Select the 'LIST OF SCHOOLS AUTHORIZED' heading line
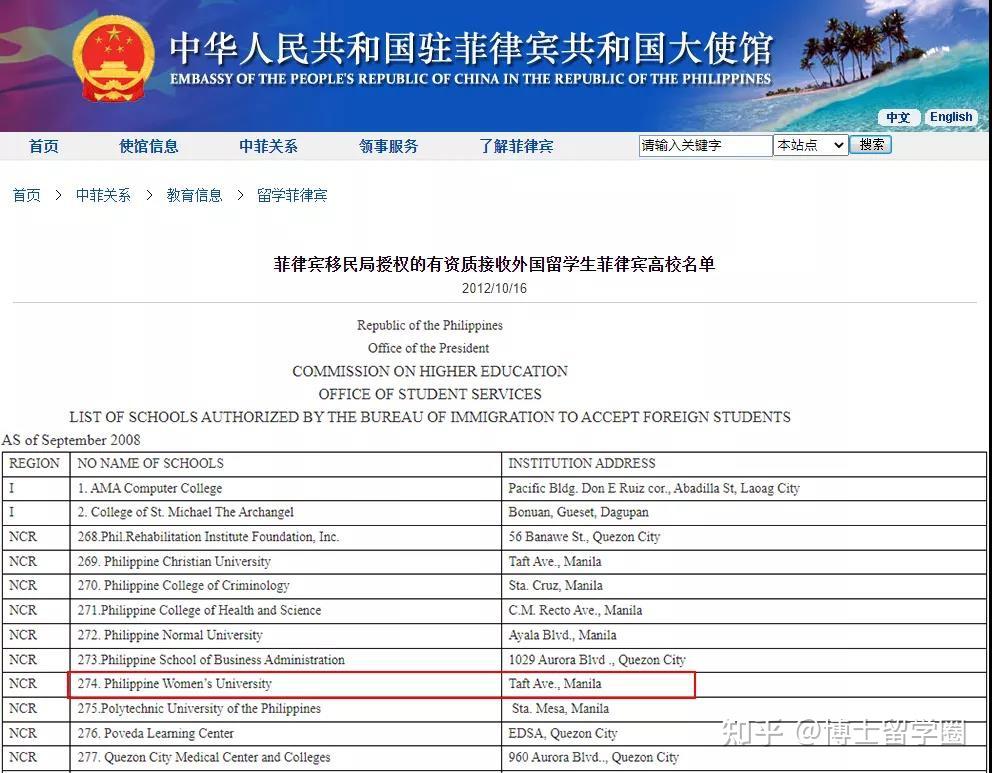Image resolution: width=992 pixels, height=773 pixels. (x=430, y=417)
